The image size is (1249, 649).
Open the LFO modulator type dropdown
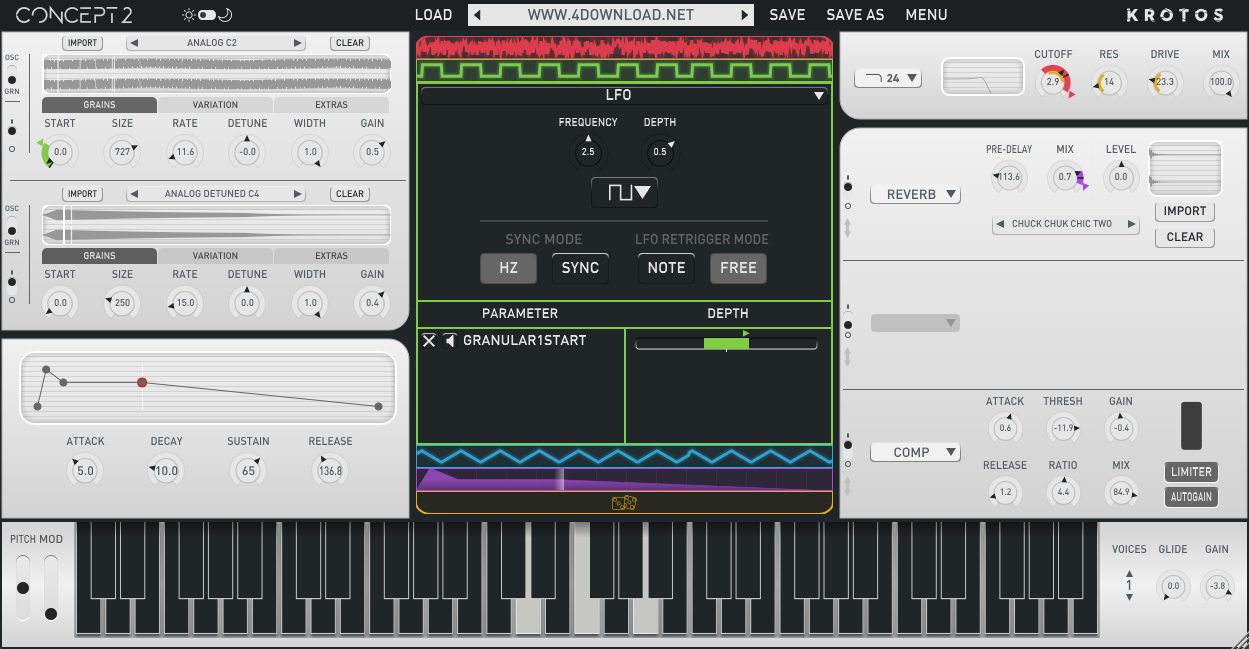624,95
